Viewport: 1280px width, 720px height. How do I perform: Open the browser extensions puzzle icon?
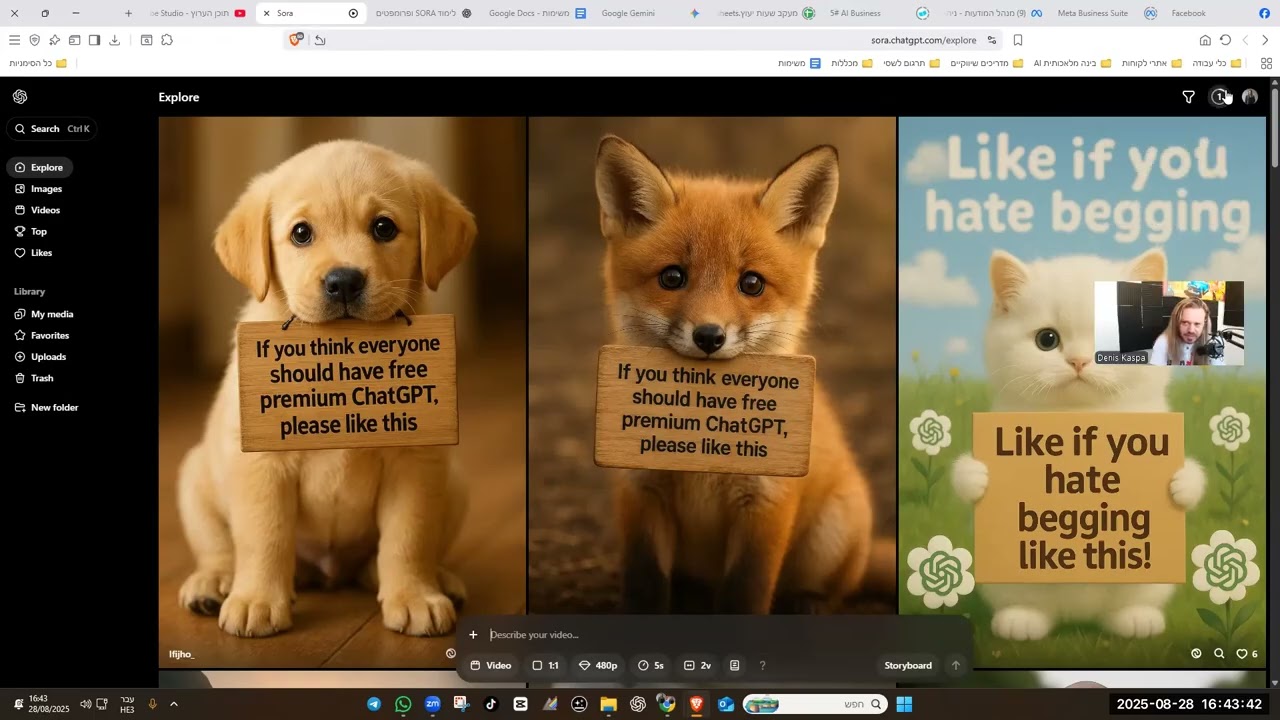pos(167,40)
